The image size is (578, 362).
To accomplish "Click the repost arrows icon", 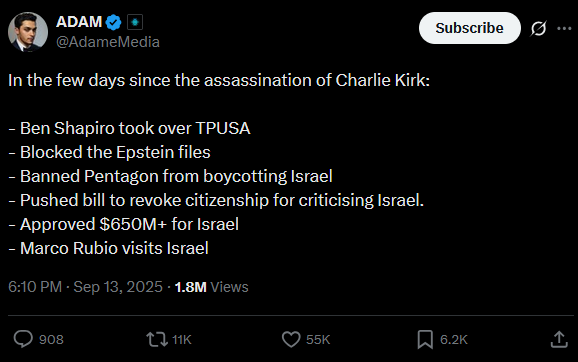I will click(157, 339).
